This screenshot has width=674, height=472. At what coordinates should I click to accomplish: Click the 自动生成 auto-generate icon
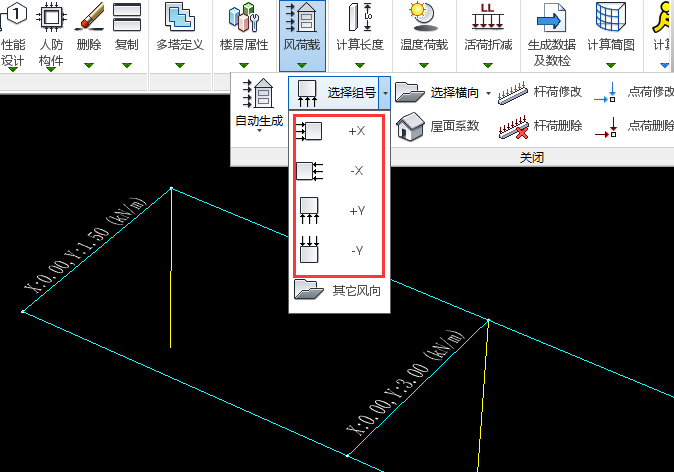point(259,94)
